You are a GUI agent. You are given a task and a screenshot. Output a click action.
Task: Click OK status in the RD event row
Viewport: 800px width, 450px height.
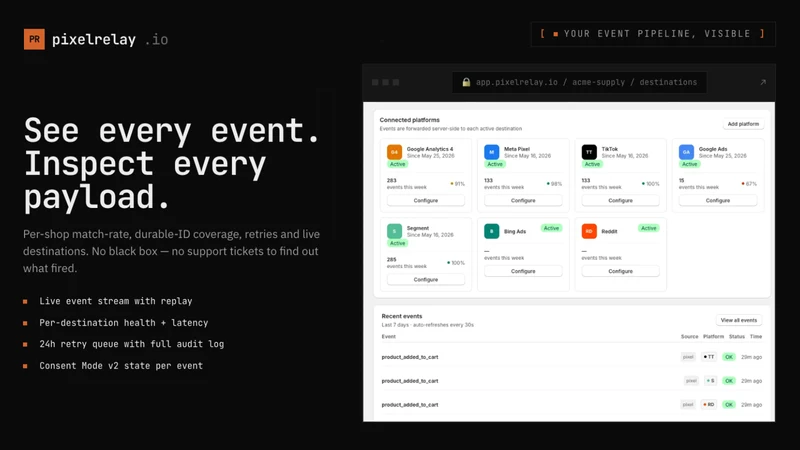(729, 405)
